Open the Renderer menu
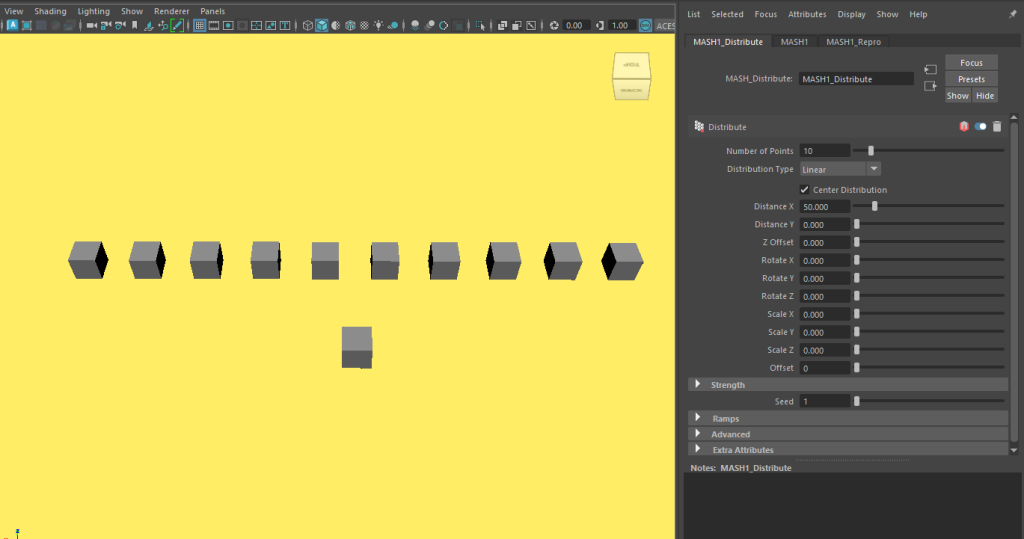1024x539 pixels. pyautogui.click(x=171, y=11)
